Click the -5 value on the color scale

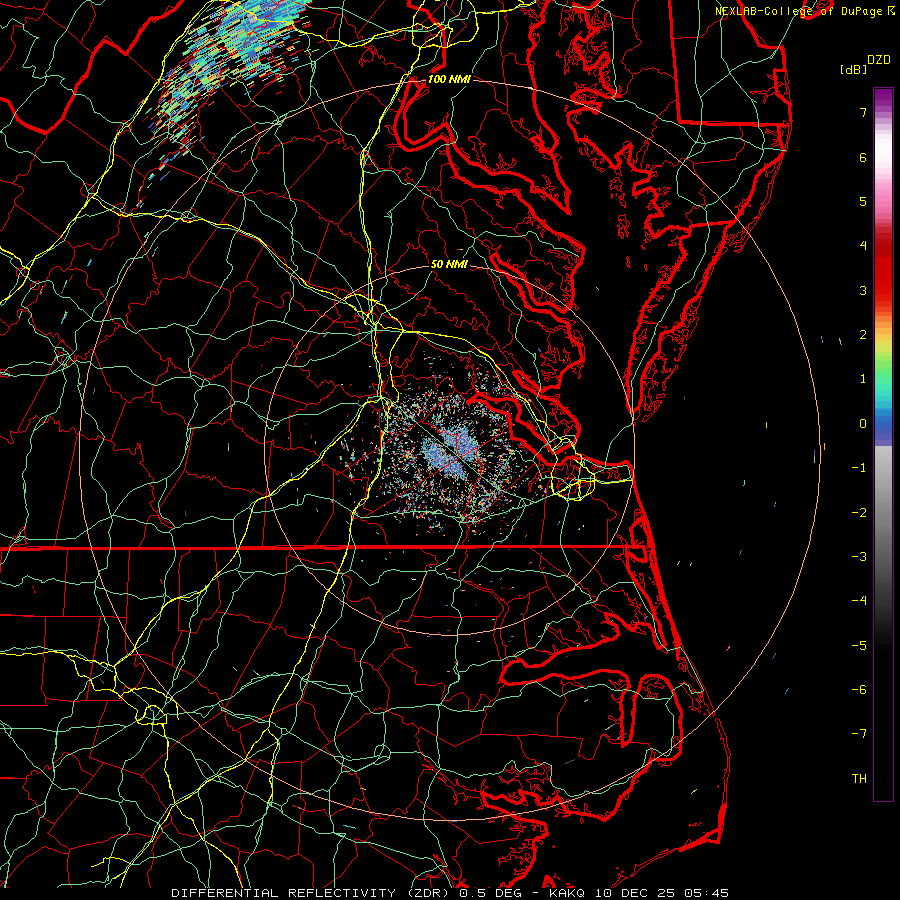(x=859, y=646)
